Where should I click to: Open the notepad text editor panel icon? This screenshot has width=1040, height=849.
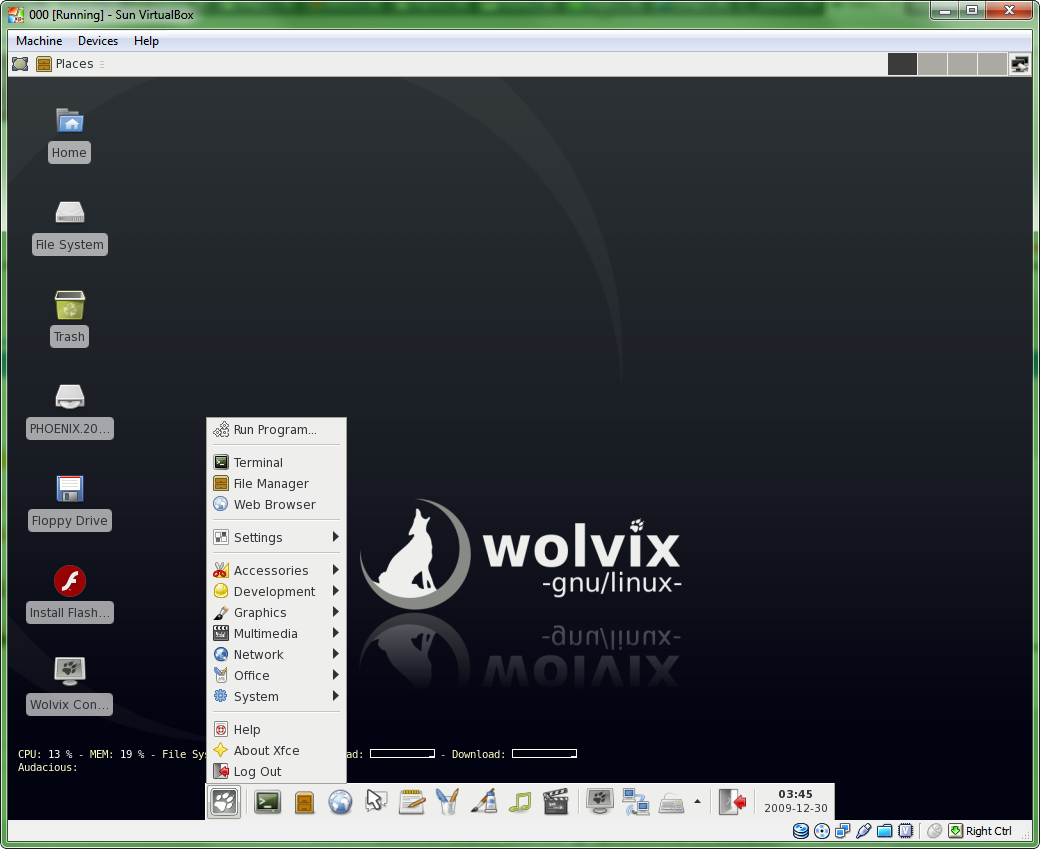click(412, 801)
